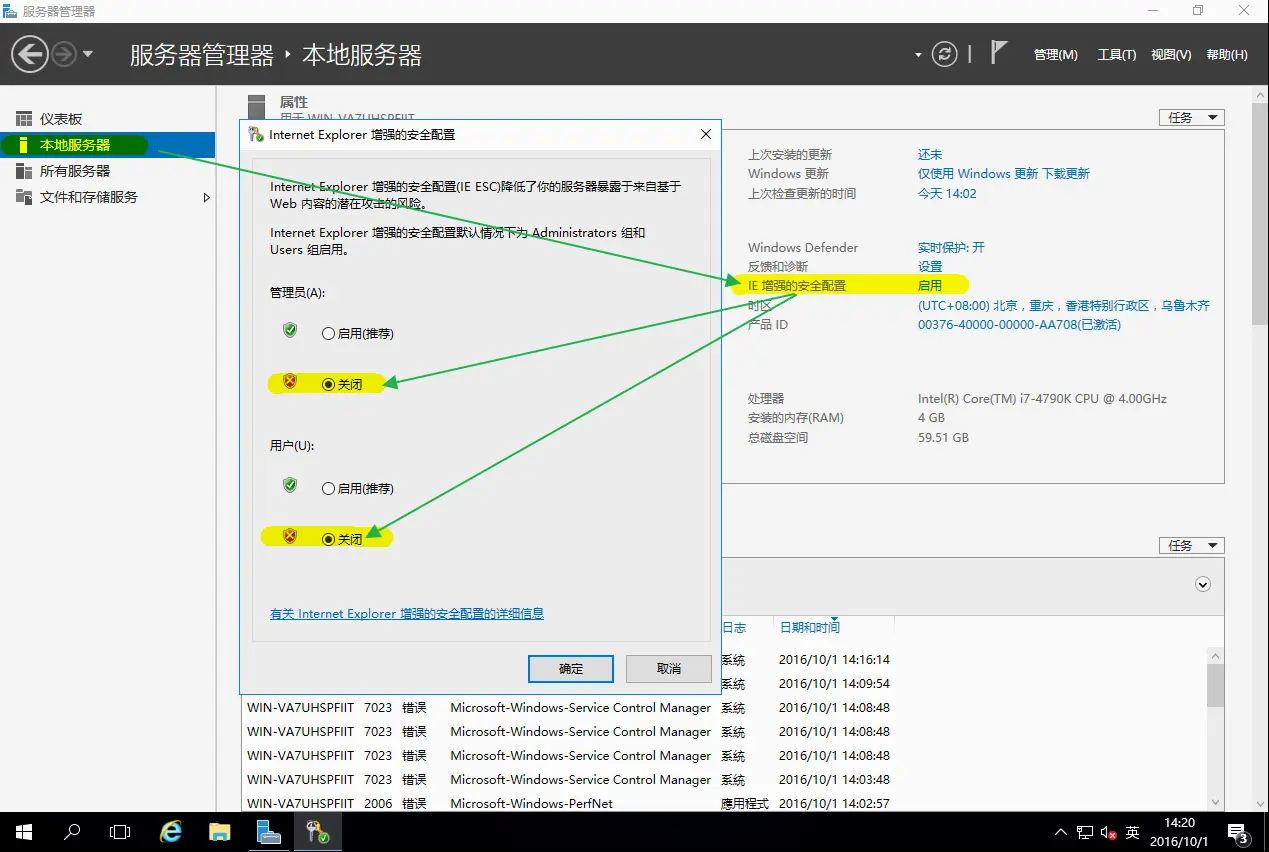Open Windows 更新 setting link
Screen dimensions: 1269x852
tap(1003, 174)
